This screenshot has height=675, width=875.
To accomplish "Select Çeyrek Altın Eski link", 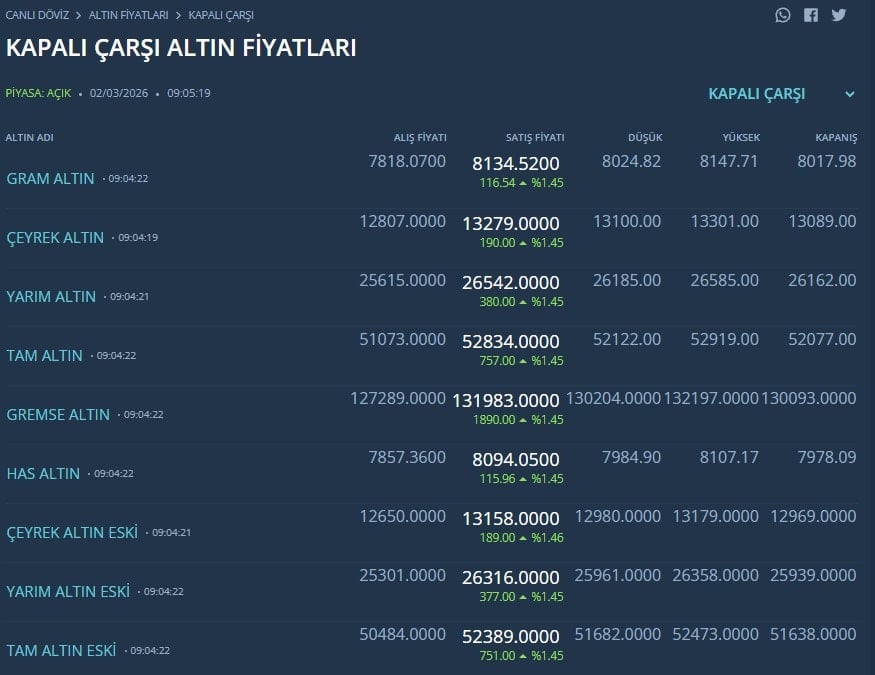I will point(72,532).
